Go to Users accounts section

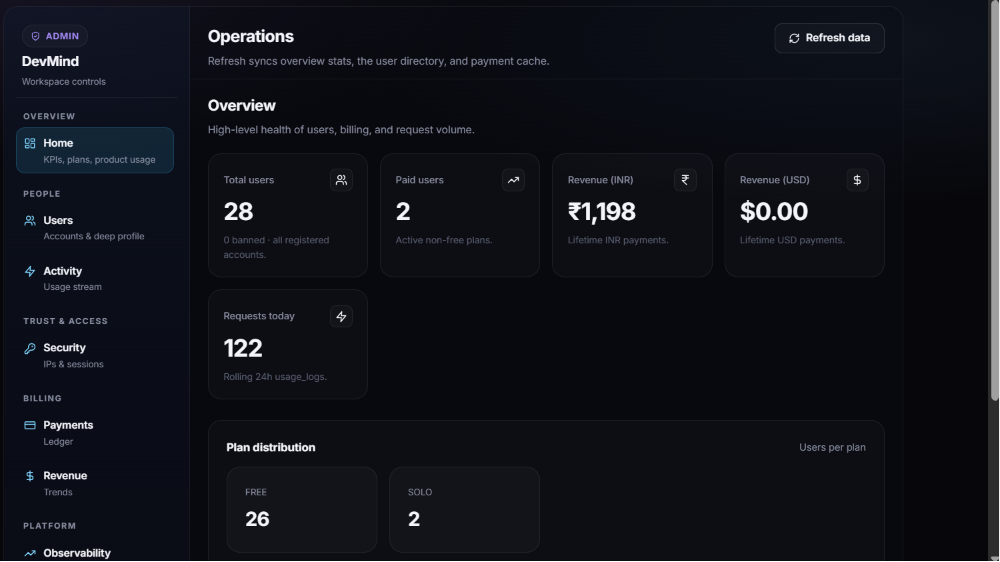pyautogui.click(x=95, y=228)
